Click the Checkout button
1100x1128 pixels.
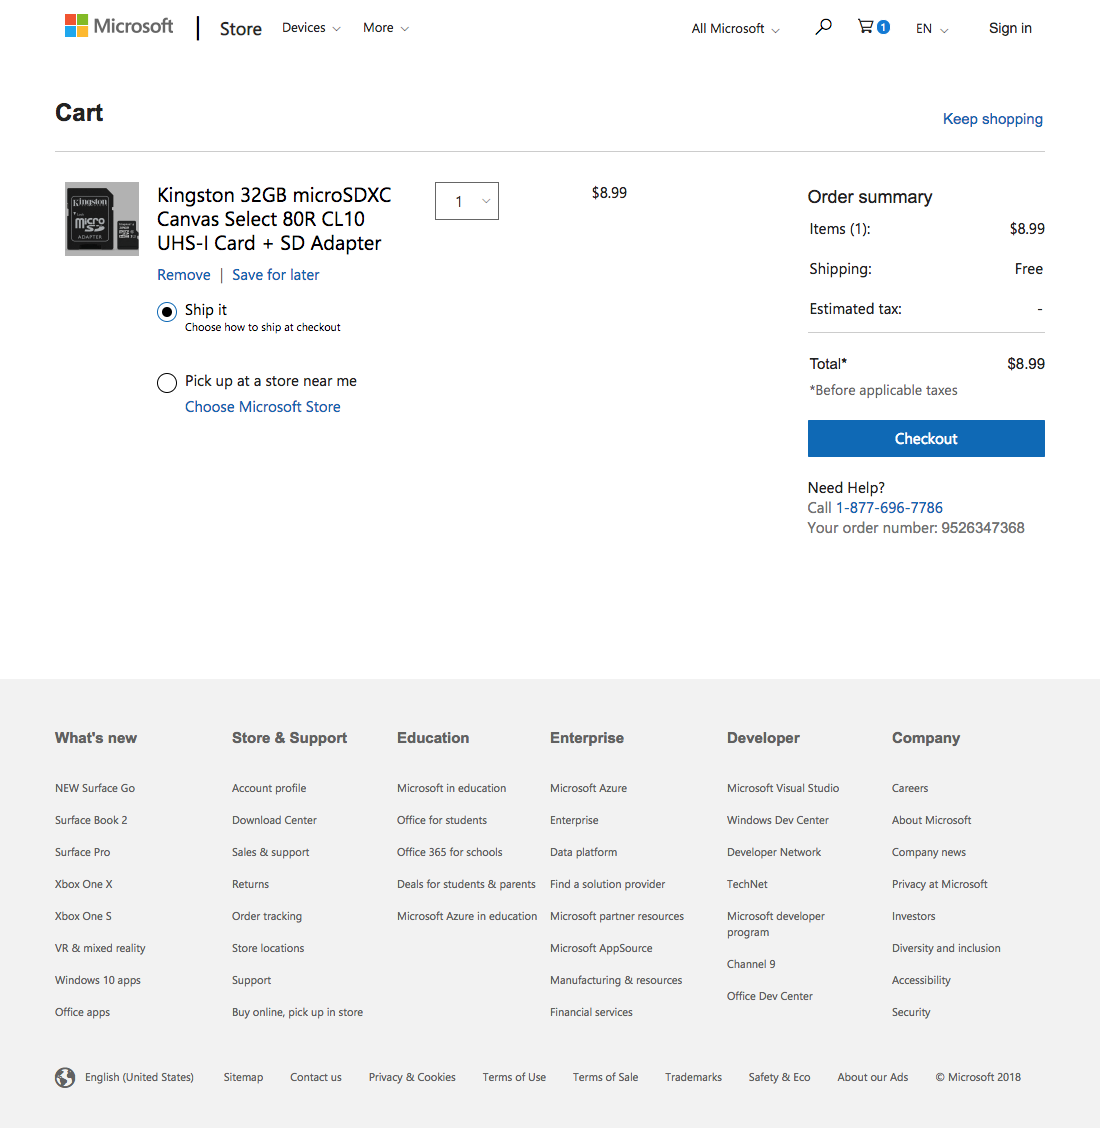(x=925, y=438)
